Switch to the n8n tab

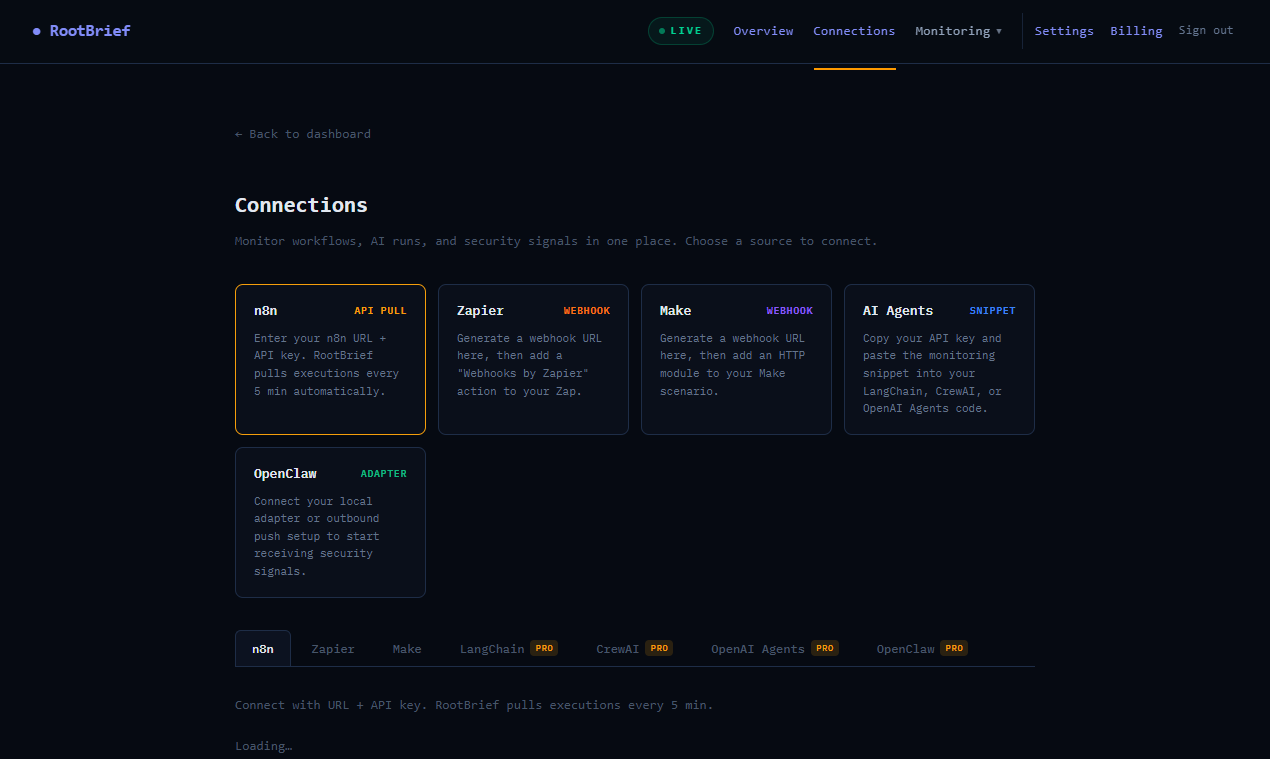[263, 649]
